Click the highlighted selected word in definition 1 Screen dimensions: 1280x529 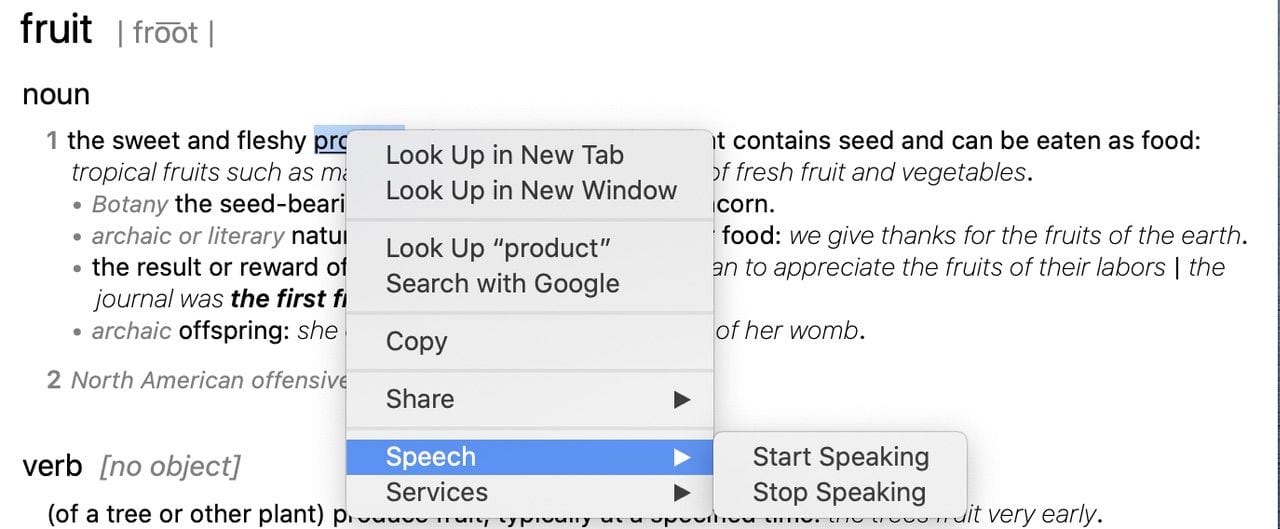(x=329, y=141)
